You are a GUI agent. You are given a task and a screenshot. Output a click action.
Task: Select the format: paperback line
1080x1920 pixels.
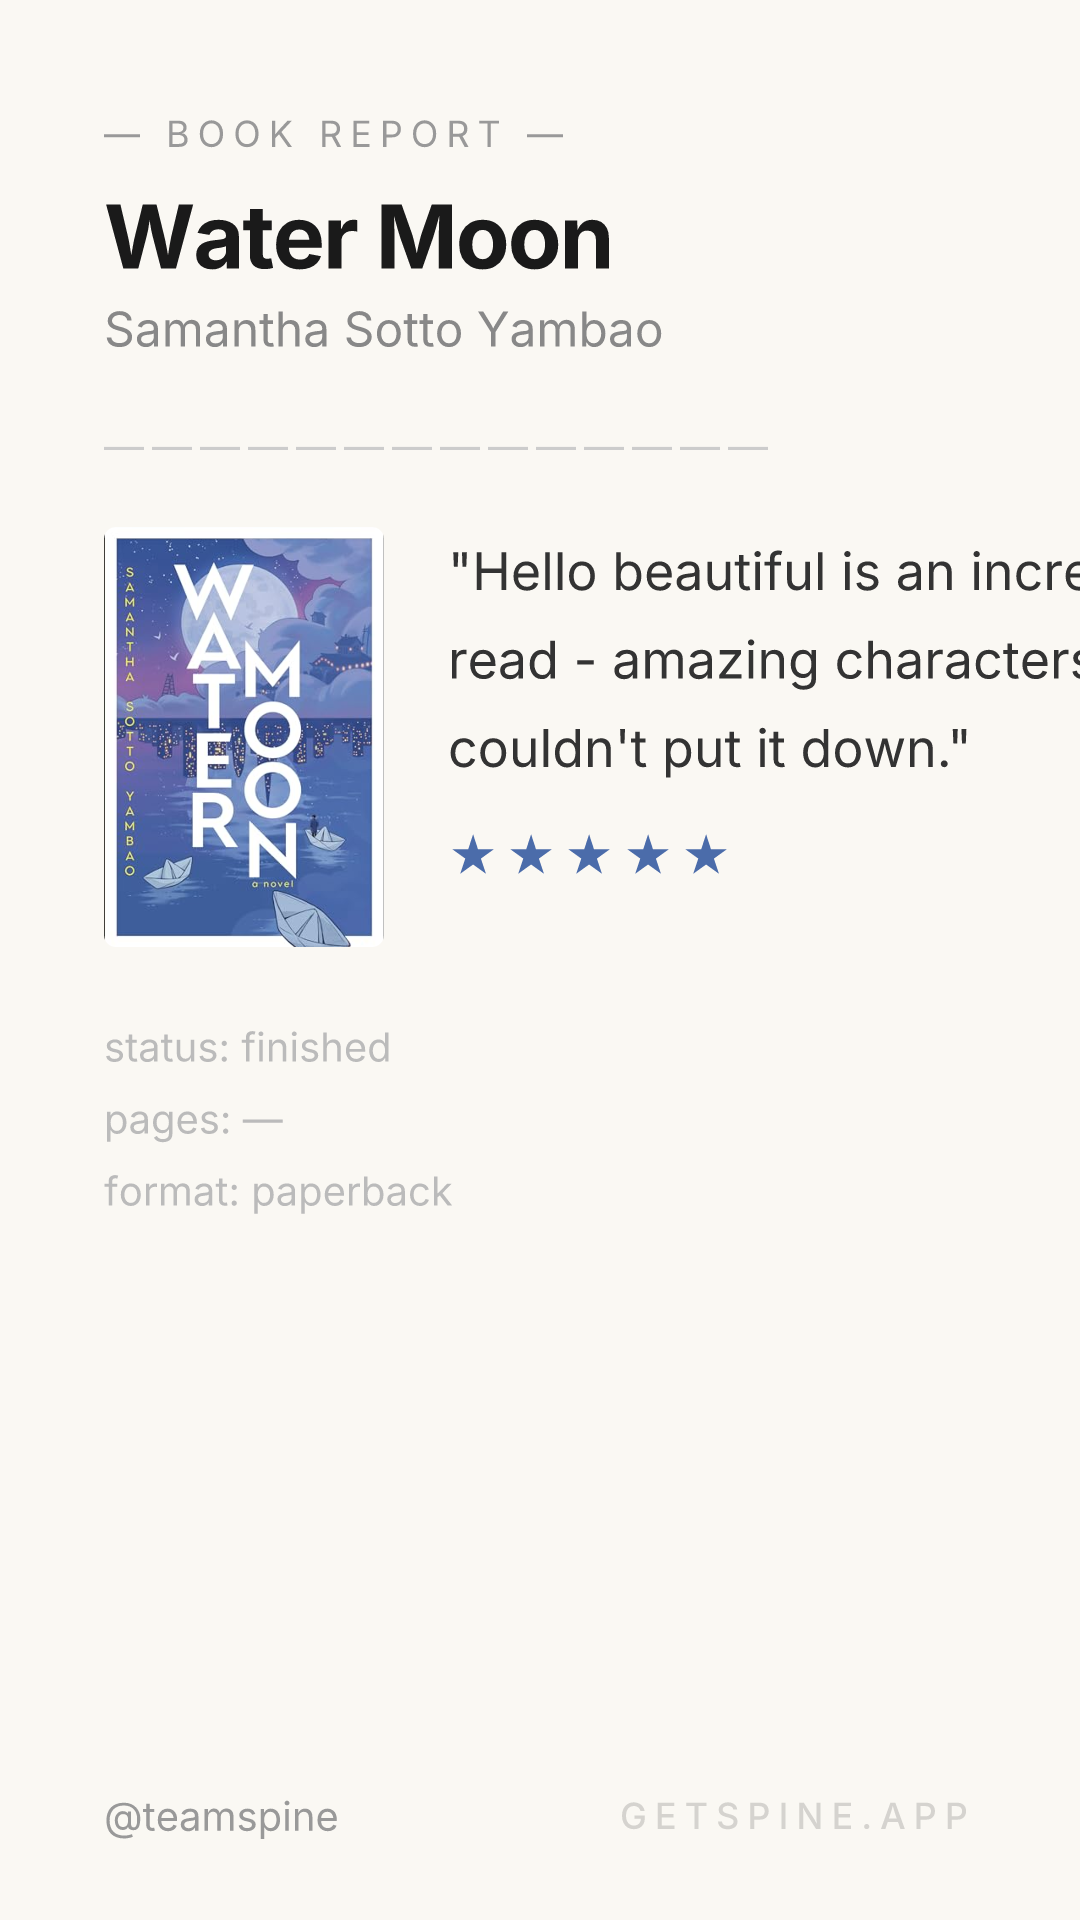pos(279,1192)
